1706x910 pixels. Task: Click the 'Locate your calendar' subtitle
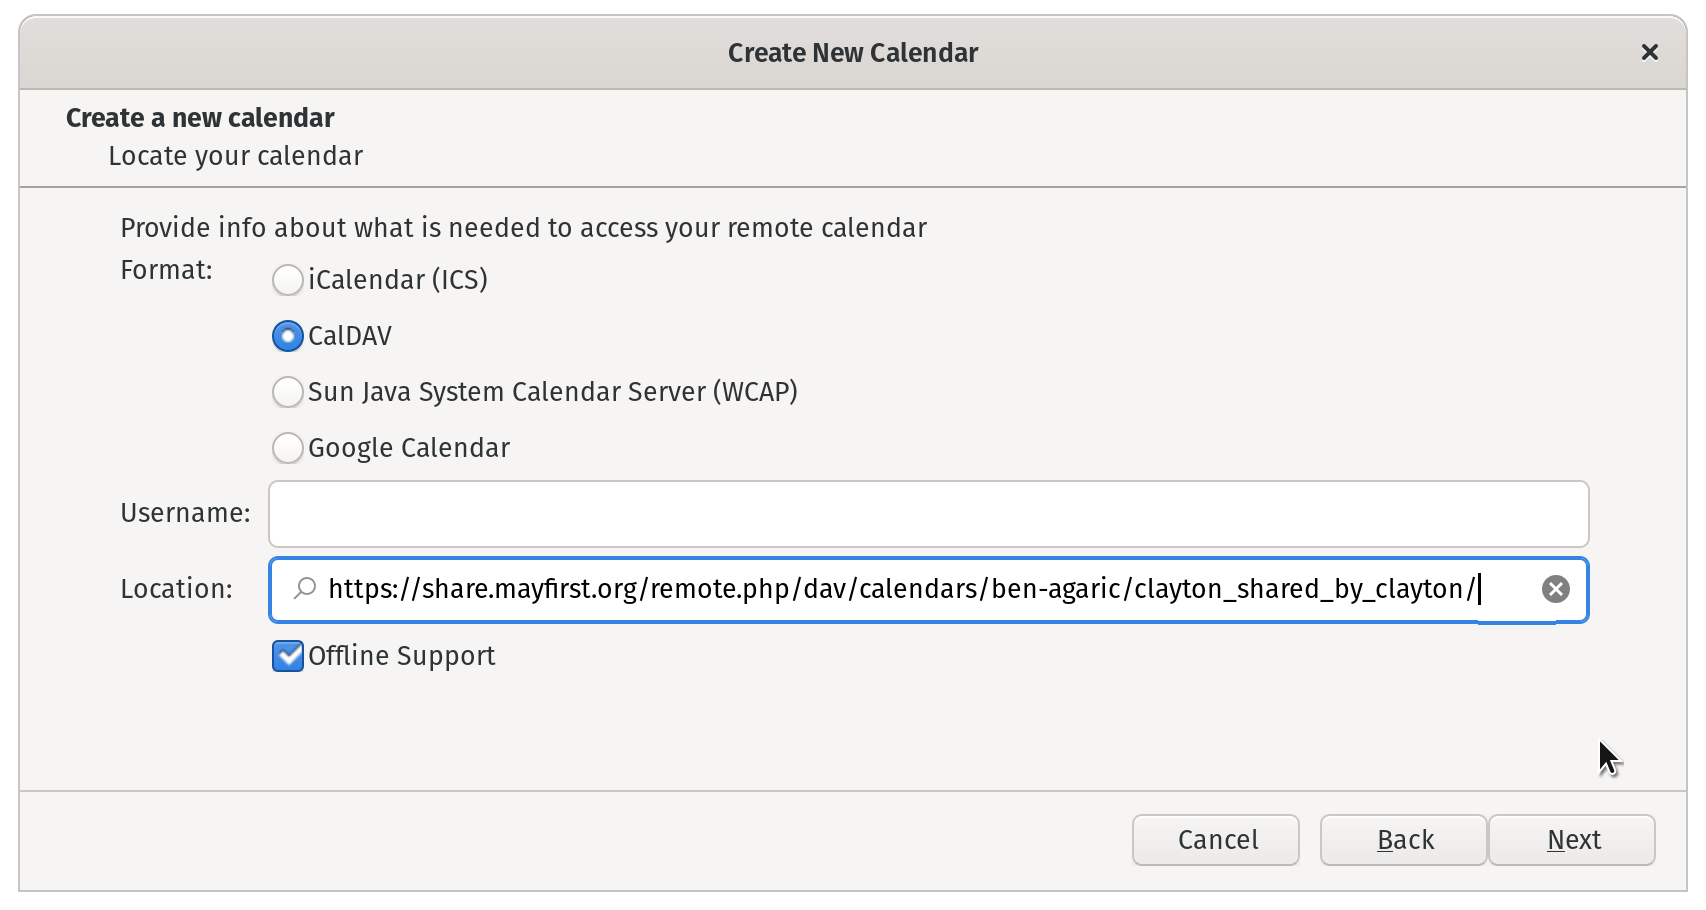coord(235,156)
